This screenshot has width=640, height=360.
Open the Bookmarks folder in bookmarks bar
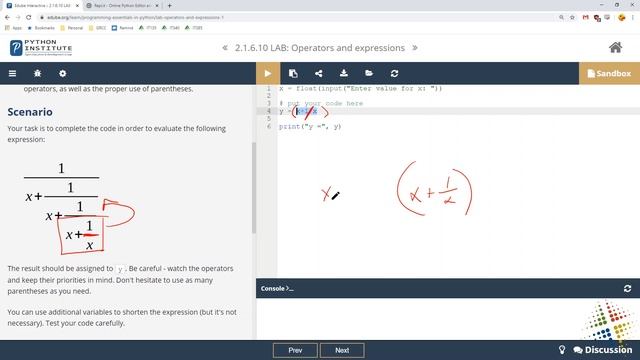click(x=41, y=28)
